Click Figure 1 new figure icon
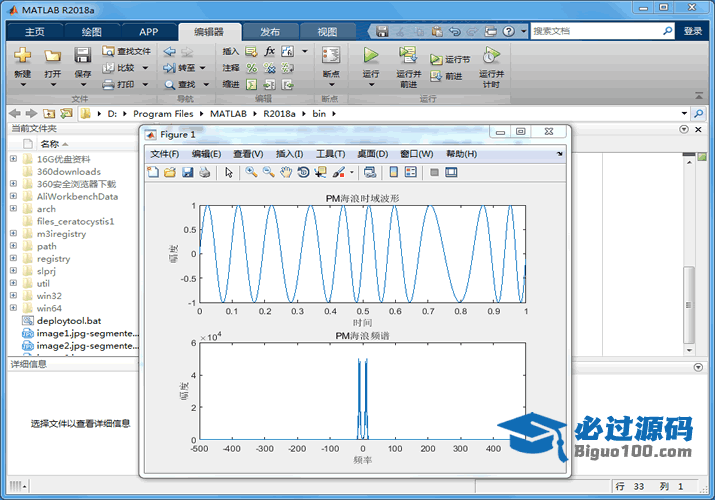 tap(153, 172)
